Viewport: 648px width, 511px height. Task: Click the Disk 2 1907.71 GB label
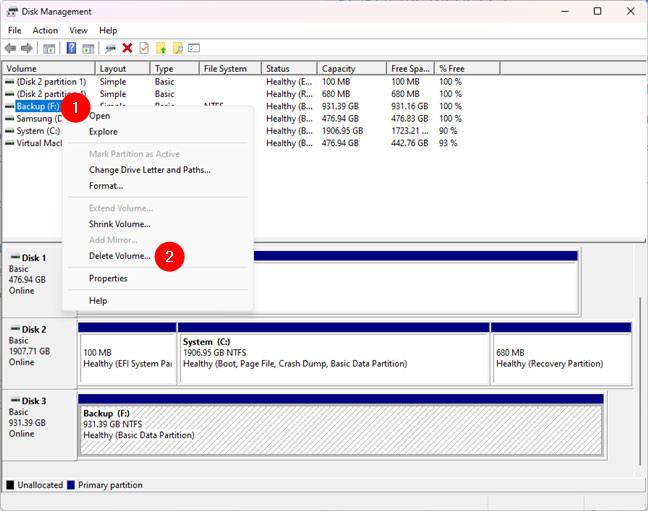tap(29, 351)
